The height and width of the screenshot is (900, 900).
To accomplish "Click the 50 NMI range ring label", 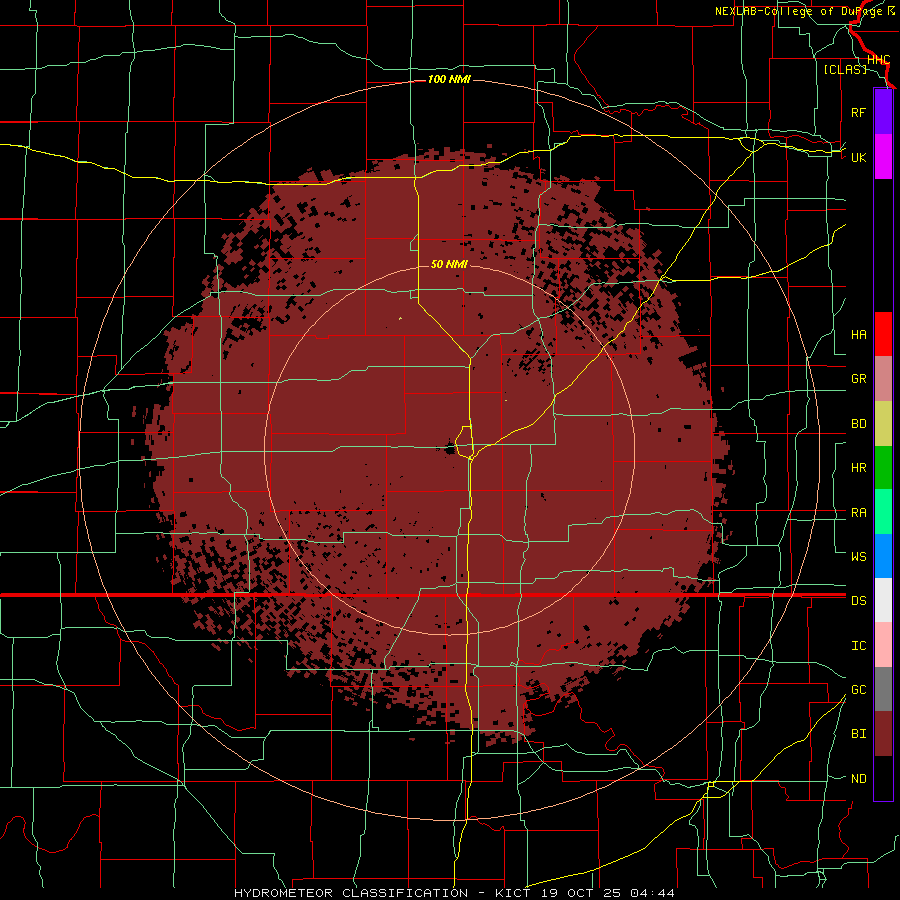I will [449, 264].
